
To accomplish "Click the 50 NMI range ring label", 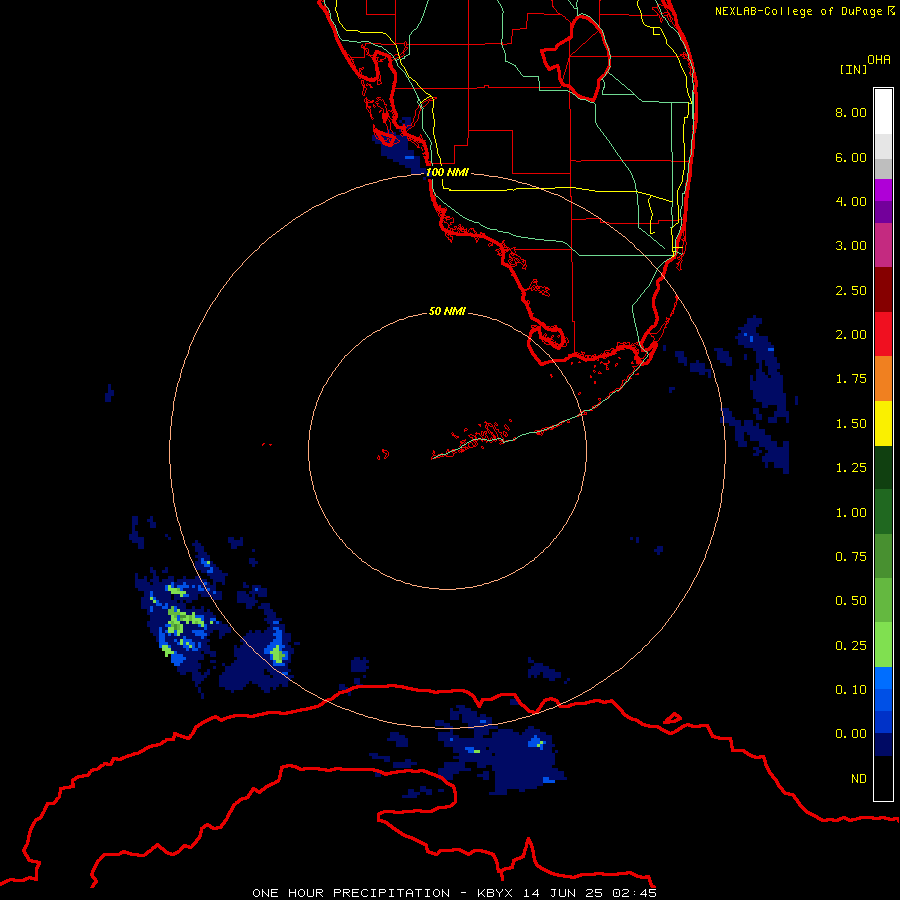I will tap(447, 311).
